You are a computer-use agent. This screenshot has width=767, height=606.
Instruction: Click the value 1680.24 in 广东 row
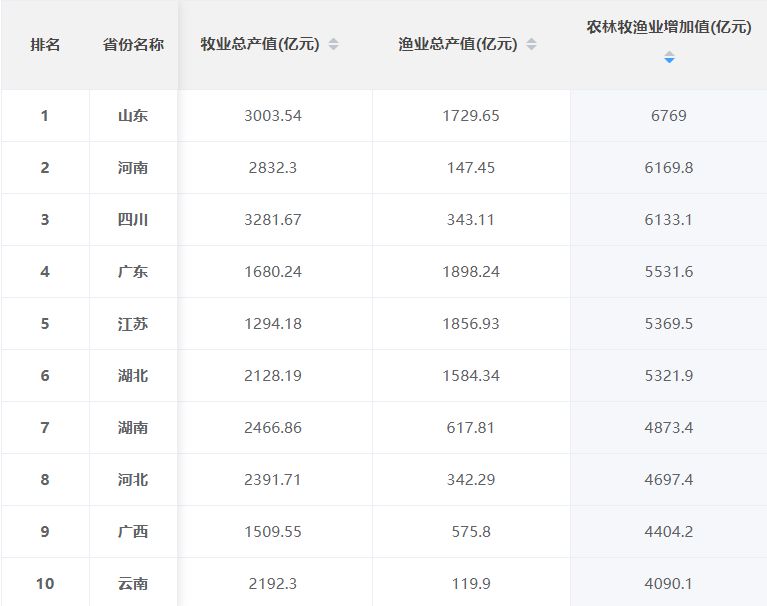click(273, 271)
